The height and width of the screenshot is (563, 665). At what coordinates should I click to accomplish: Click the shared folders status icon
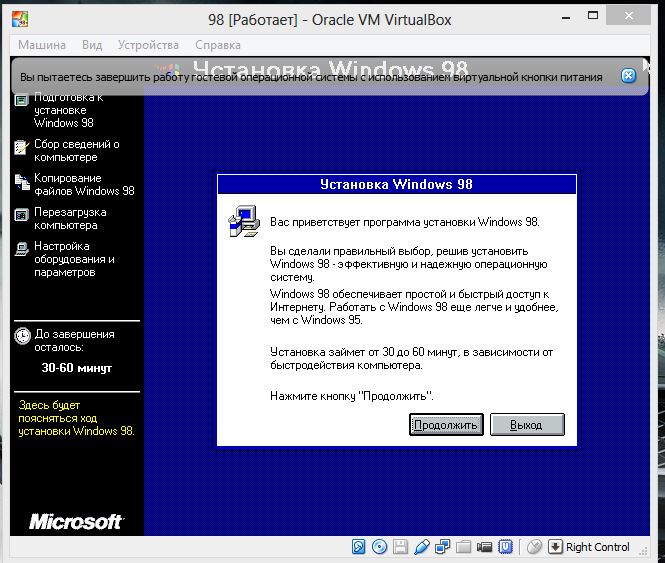tap(463, 547)
